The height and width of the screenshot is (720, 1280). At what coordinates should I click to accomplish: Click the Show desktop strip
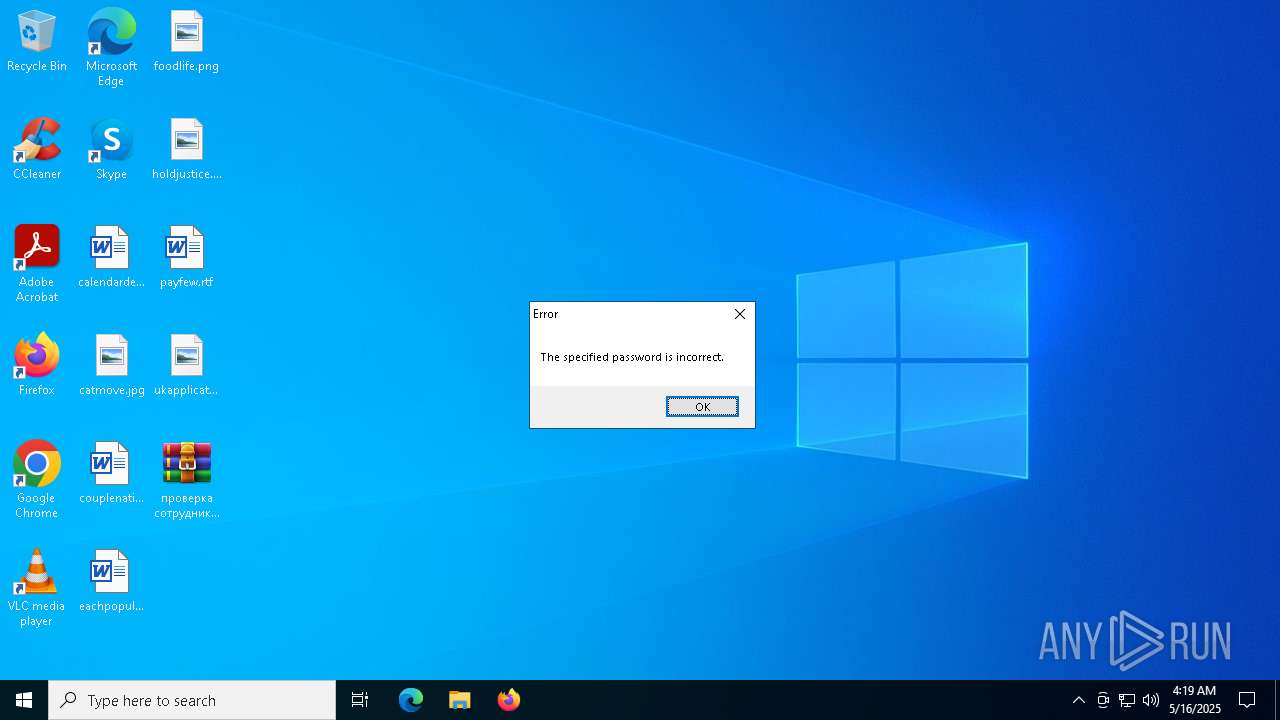point(1277,700)
